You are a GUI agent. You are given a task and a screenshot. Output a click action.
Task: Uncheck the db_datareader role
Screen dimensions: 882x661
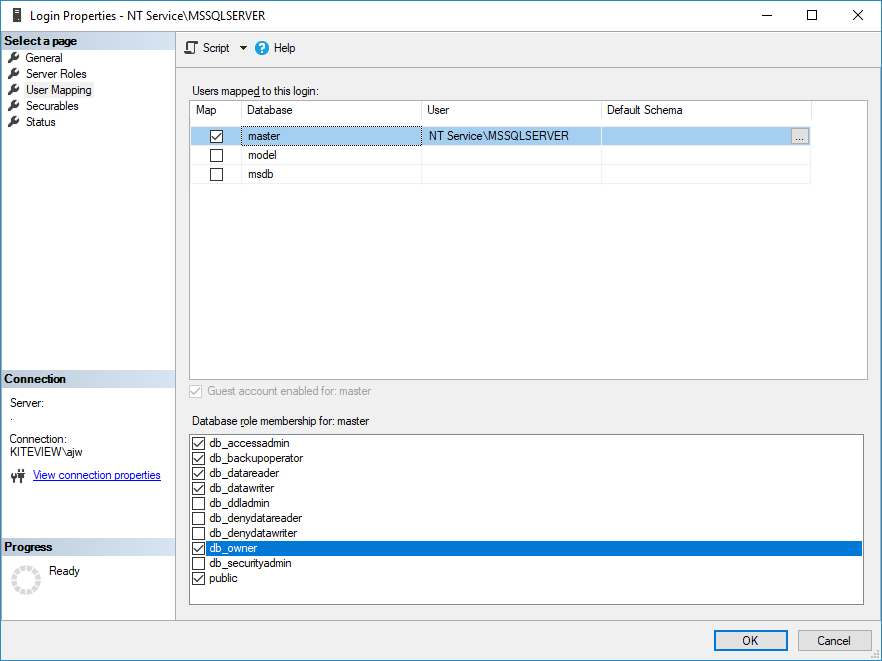[199, 473]
